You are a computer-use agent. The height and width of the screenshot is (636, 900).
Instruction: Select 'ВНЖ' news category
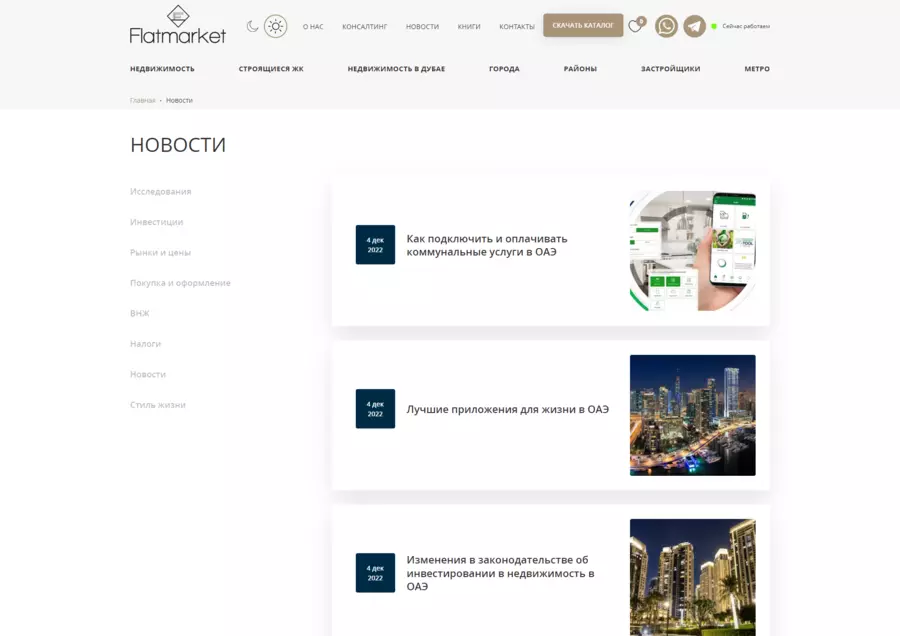click(x=139, y=313)
